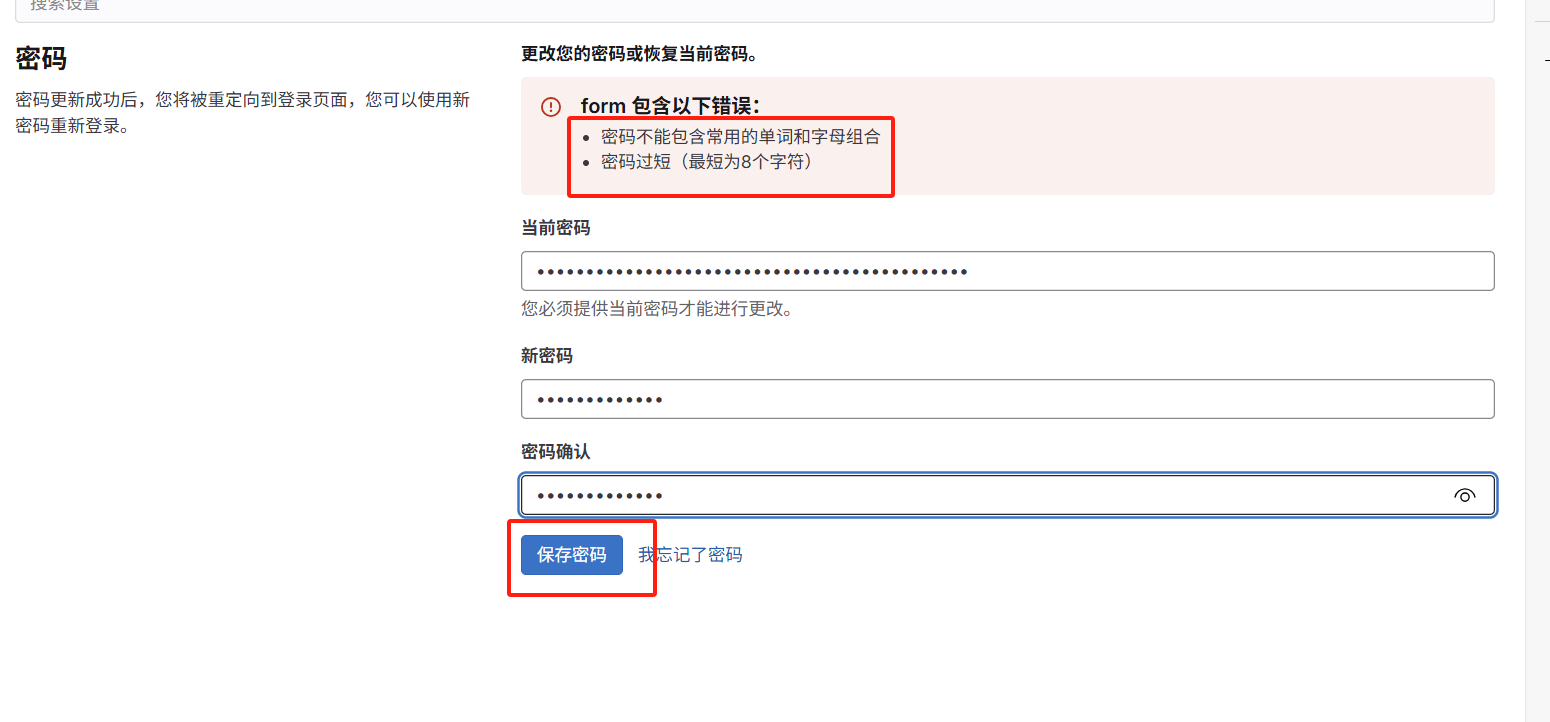Click the 当前密码 field label
Viewport: 1550px width, 722px height.
[556, 228]
